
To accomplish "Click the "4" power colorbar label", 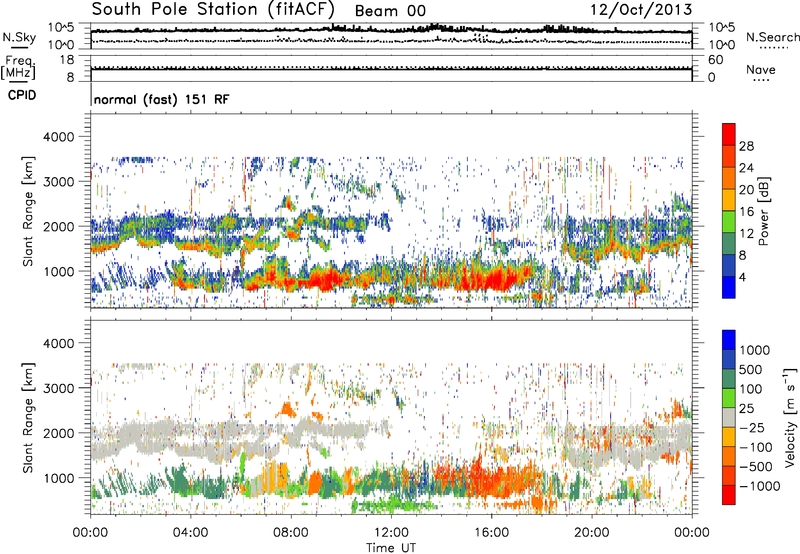I will tap(742, 277).
